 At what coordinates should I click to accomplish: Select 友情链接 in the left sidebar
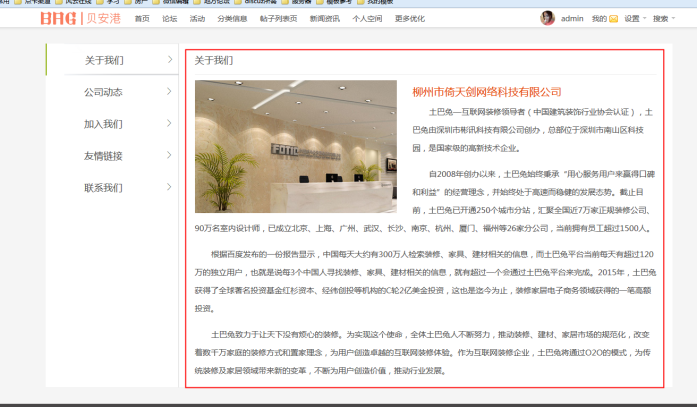[x=103, y=156]
